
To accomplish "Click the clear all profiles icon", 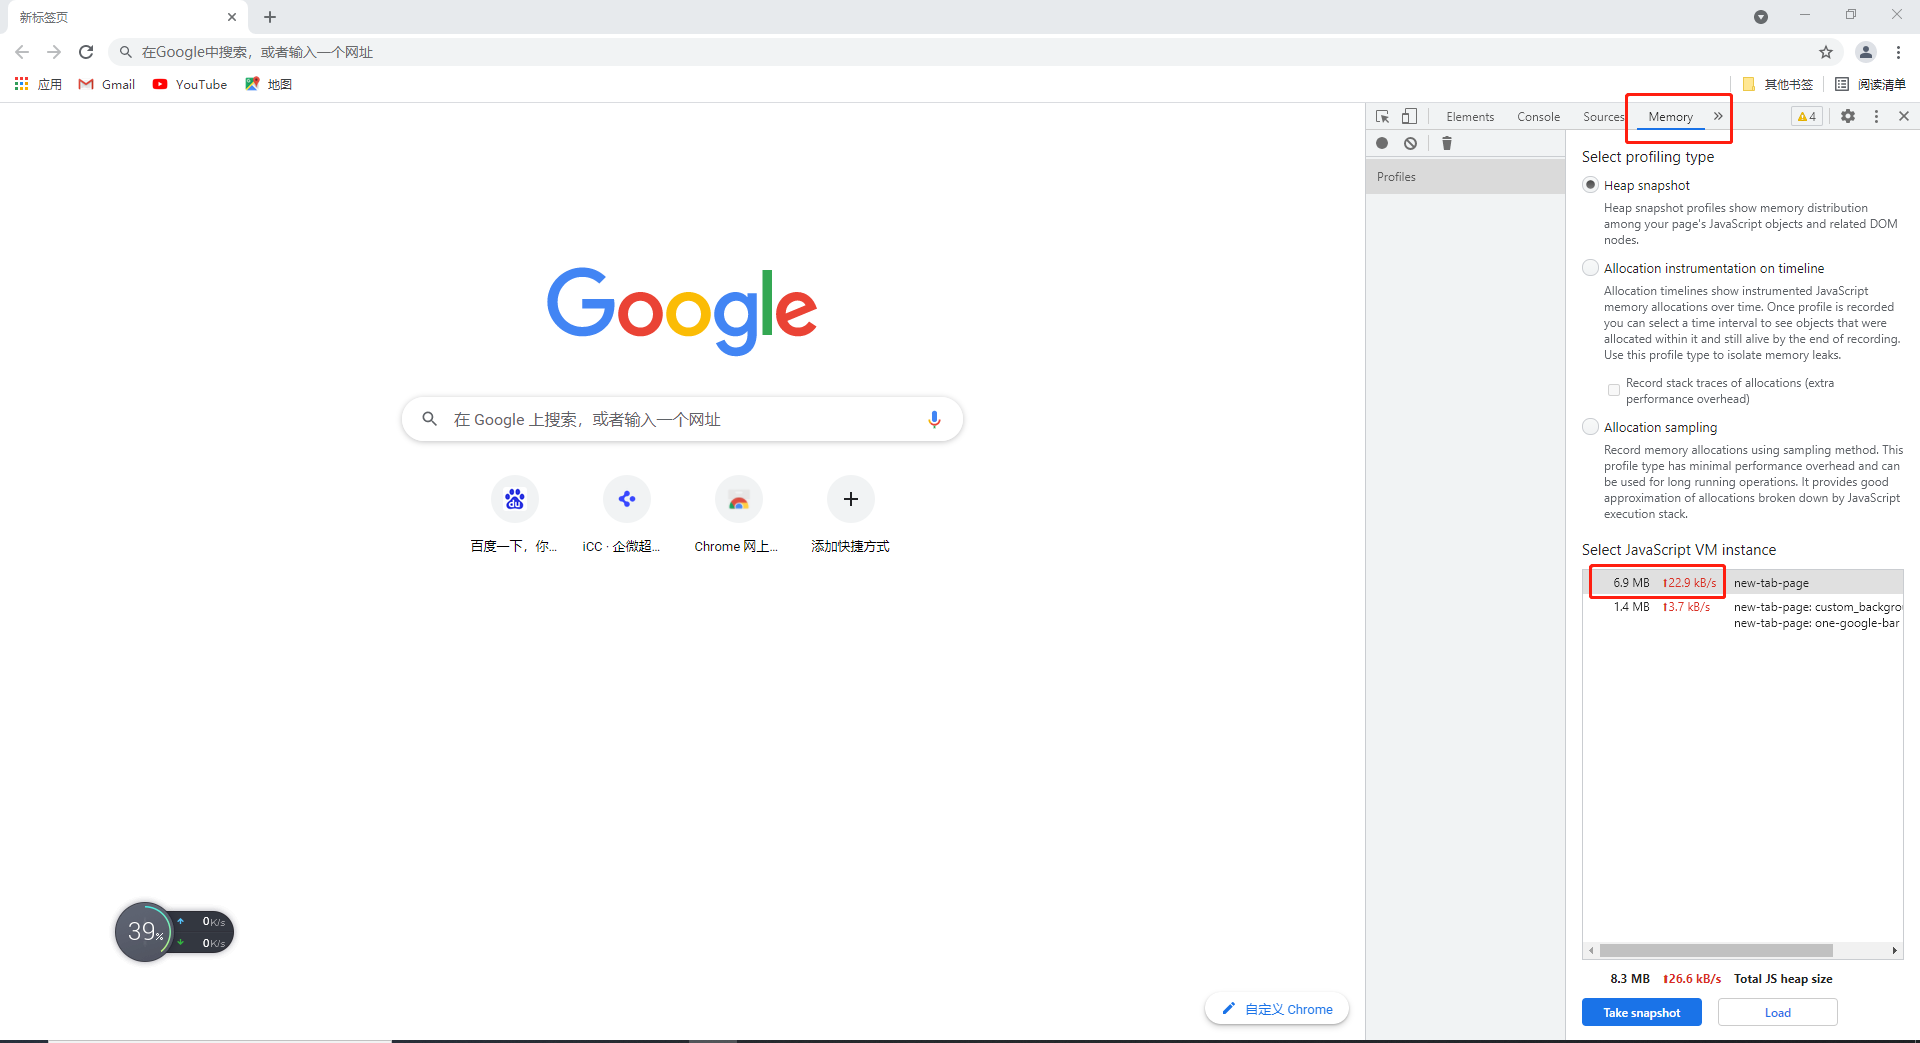I will tap(1410, 143).
